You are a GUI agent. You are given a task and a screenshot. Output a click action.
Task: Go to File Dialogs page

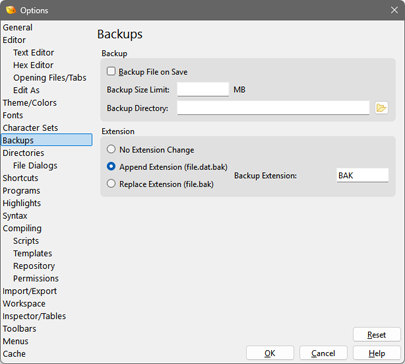[35, 166]
